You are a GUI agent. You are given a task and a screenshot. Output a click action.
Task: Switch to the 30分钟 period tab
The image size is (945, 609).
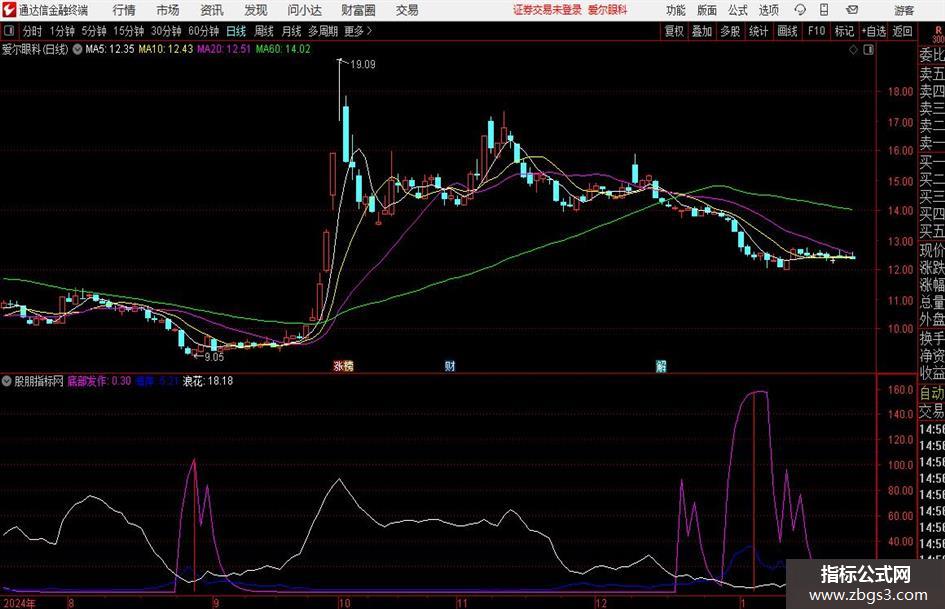pyautogui.click(x=166, y=31)
